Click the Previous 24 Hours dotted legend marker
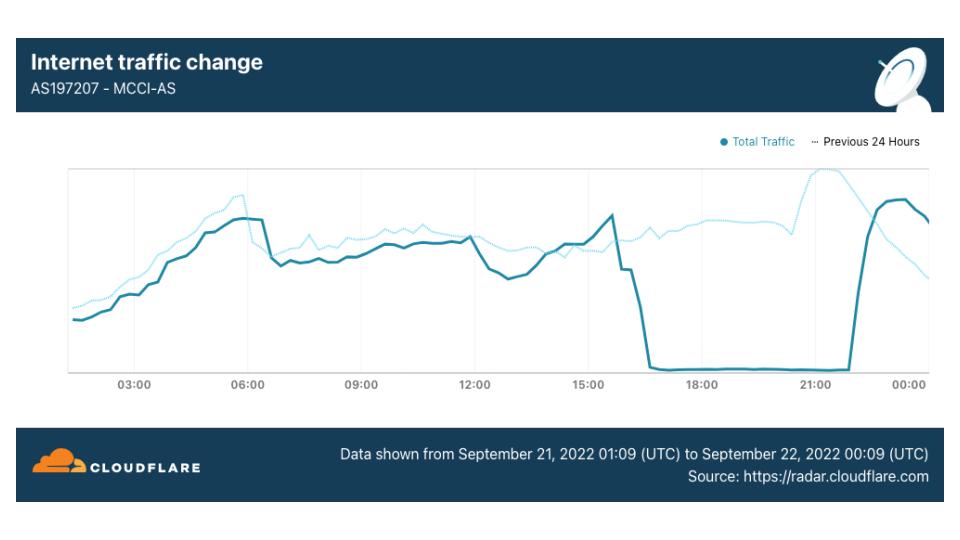Image resolution: width=960 pixels, height=540 pixels. point(814,142)
